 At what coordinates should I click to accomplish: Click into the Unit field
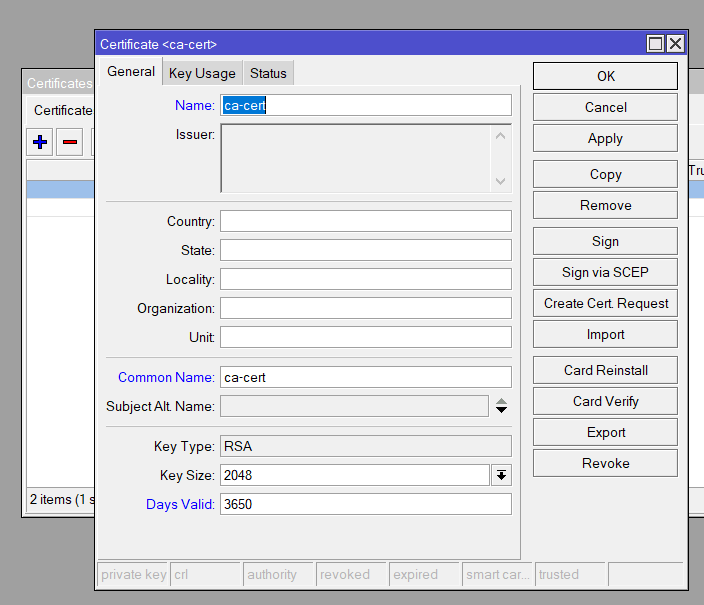click(365, 337)
